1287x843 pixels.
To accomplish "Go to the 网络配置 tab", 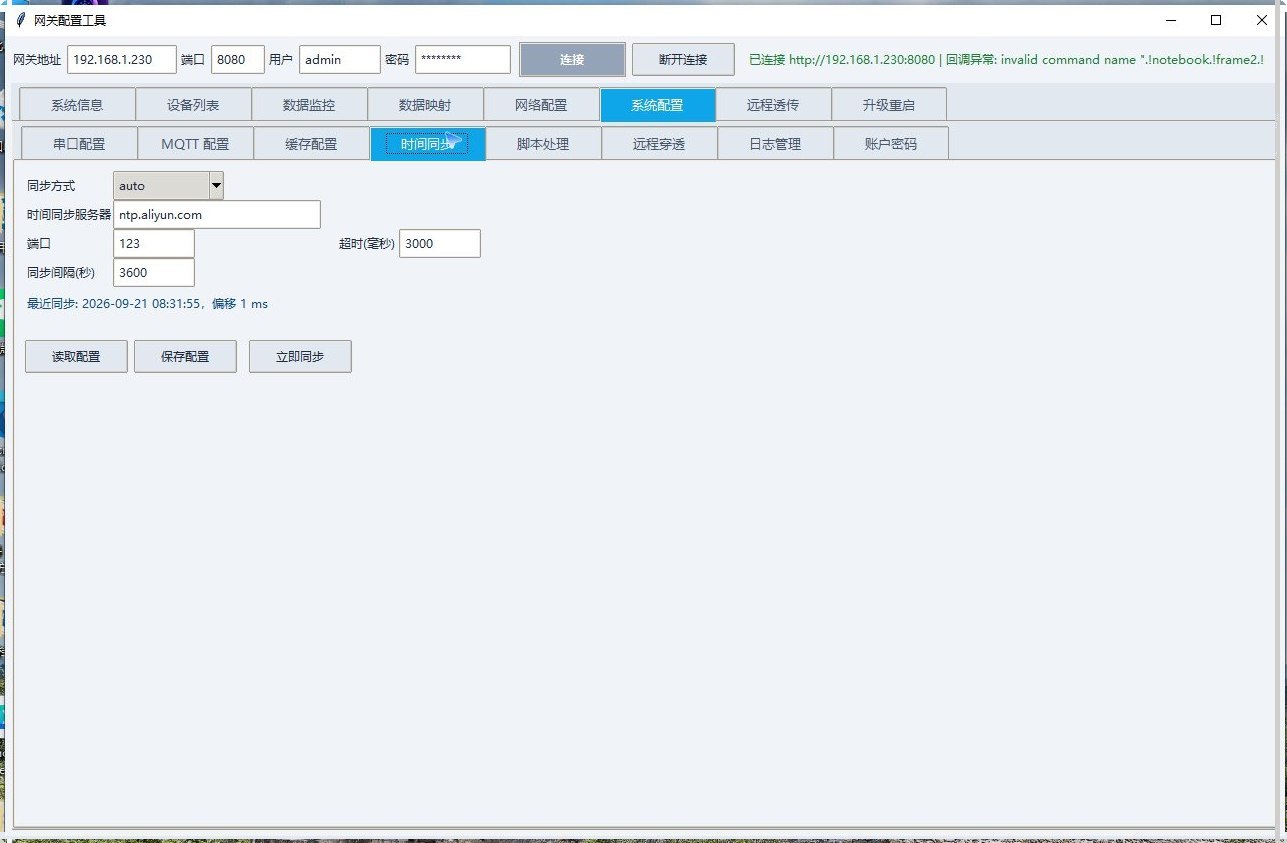I will [x=541, y=105].
